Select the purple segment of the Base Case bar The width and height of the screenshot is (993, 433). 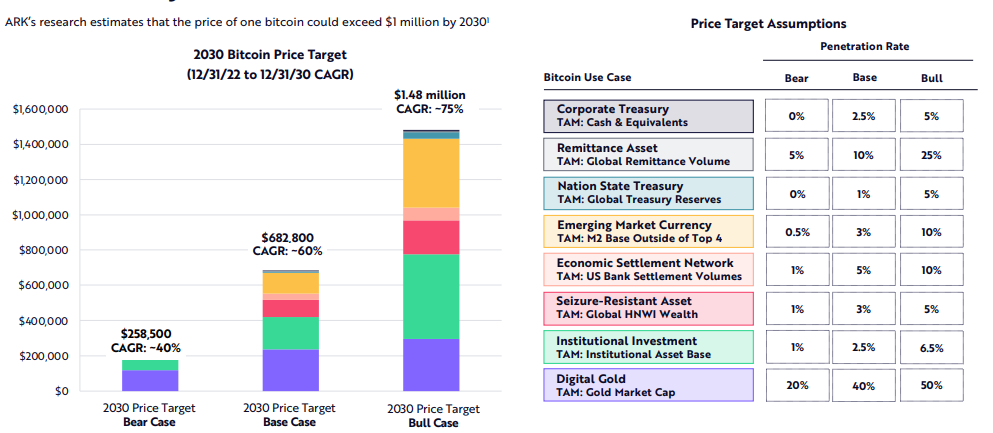click(x=291, y=370)
